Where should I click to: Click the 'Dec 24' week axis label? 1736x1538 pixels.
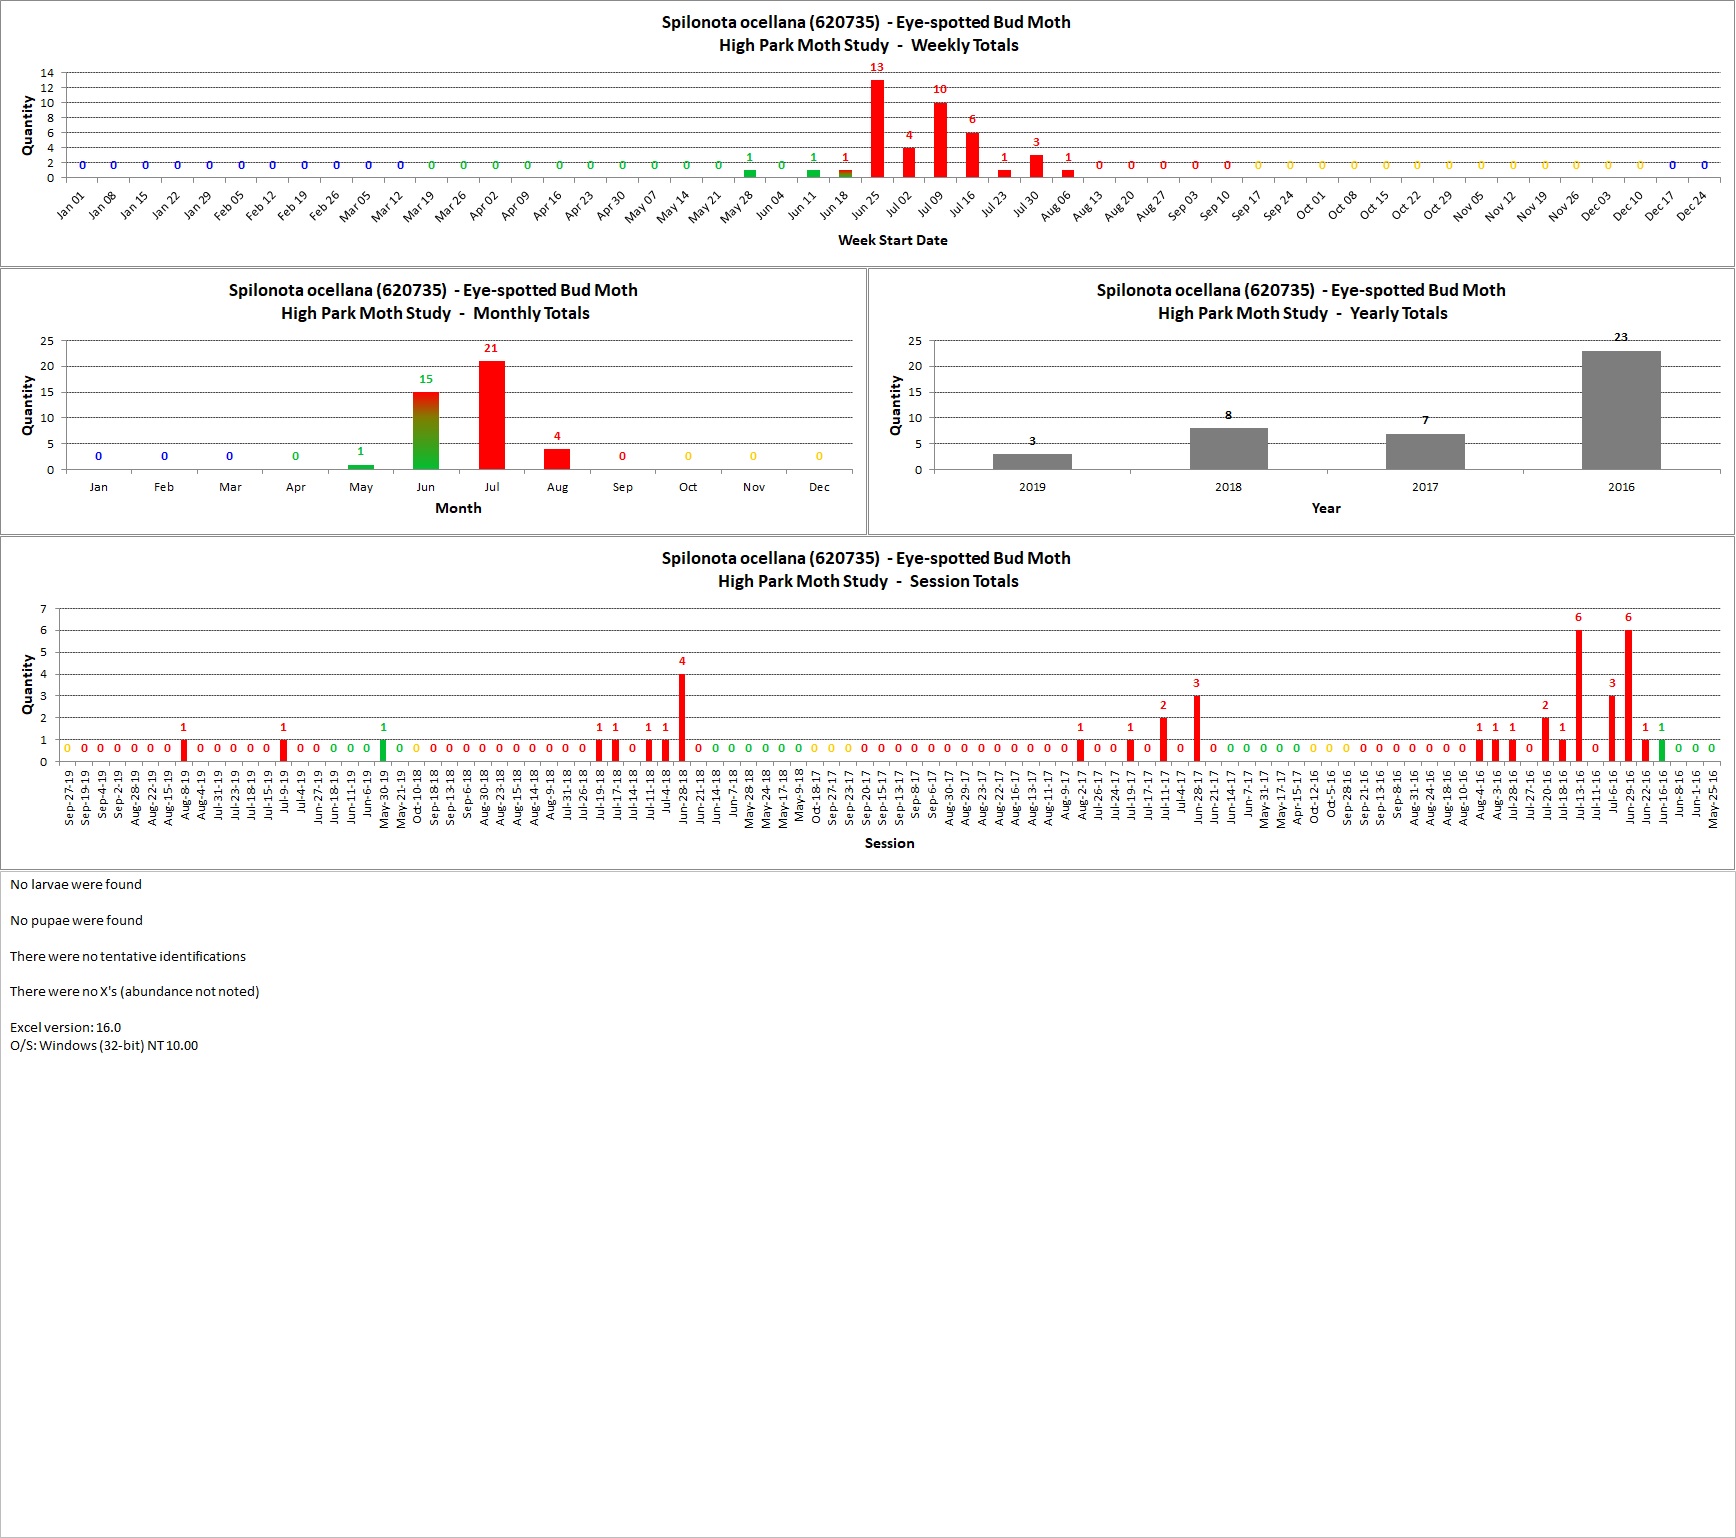[1692, 206]
